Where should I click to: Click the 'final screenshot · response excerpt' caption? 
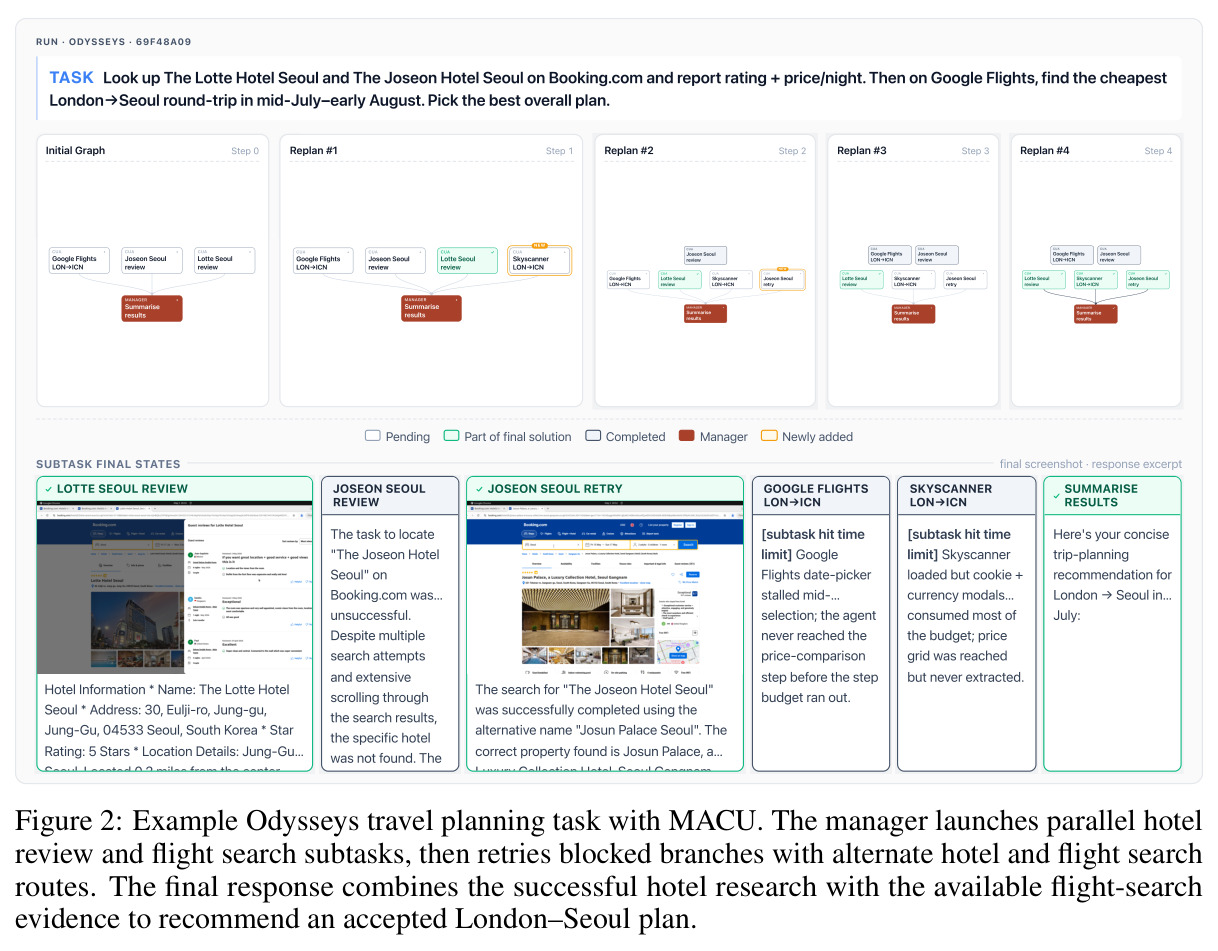pos(1091,464)
